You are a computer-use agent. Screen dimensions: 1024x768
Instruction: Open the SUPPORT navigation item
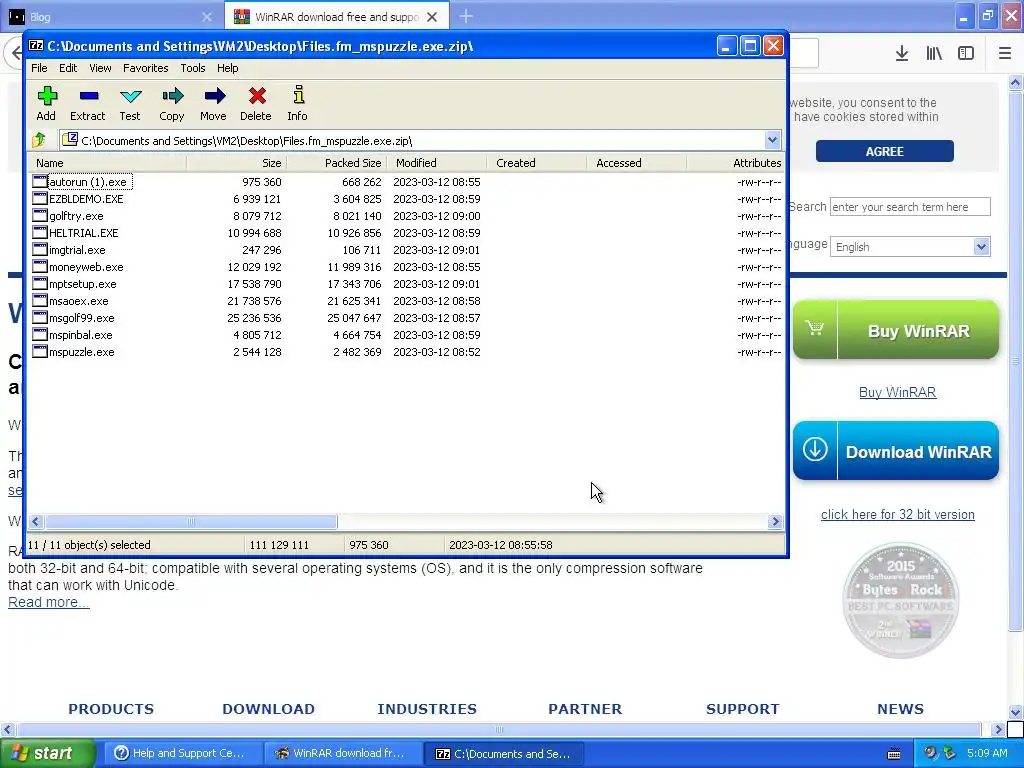[x=743, y=709]
